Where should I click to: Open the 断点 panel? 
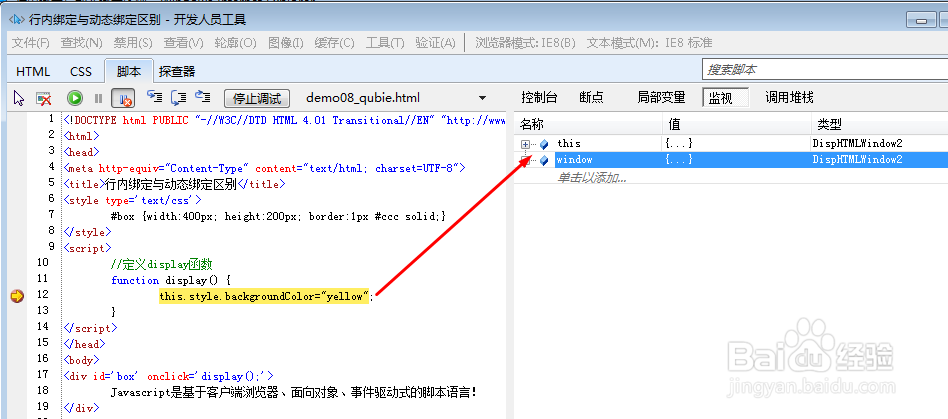click(591, 97)
